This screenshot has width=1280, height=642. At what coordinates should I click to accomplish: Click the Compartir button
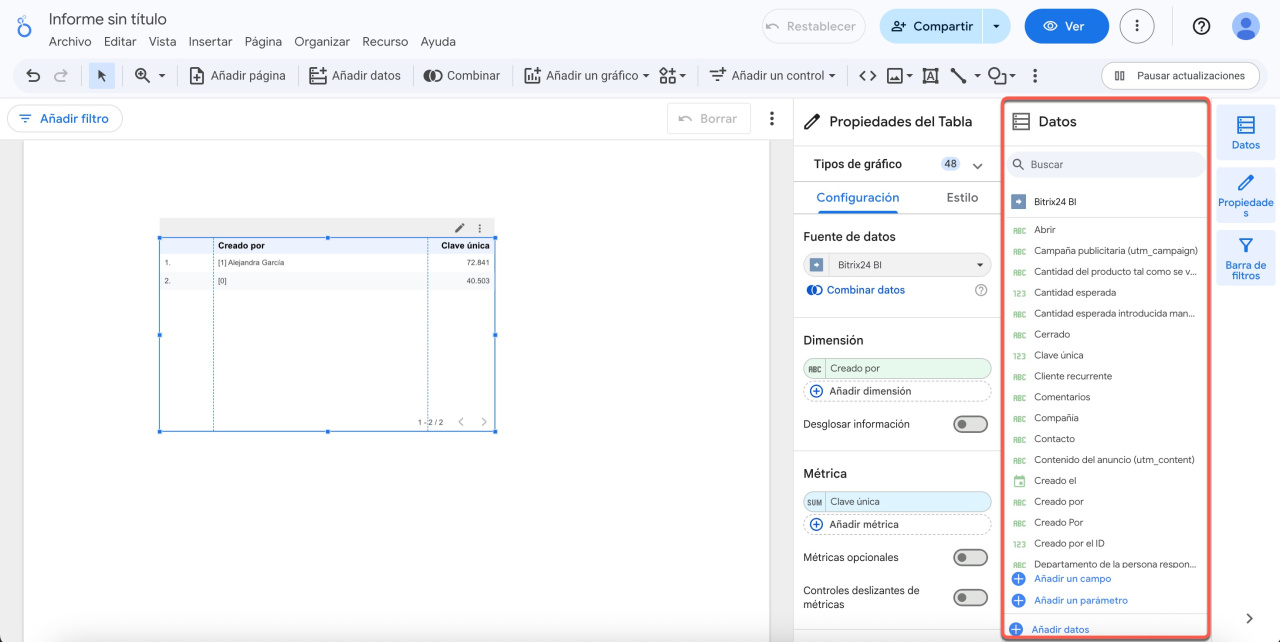(x=931, y=26)
